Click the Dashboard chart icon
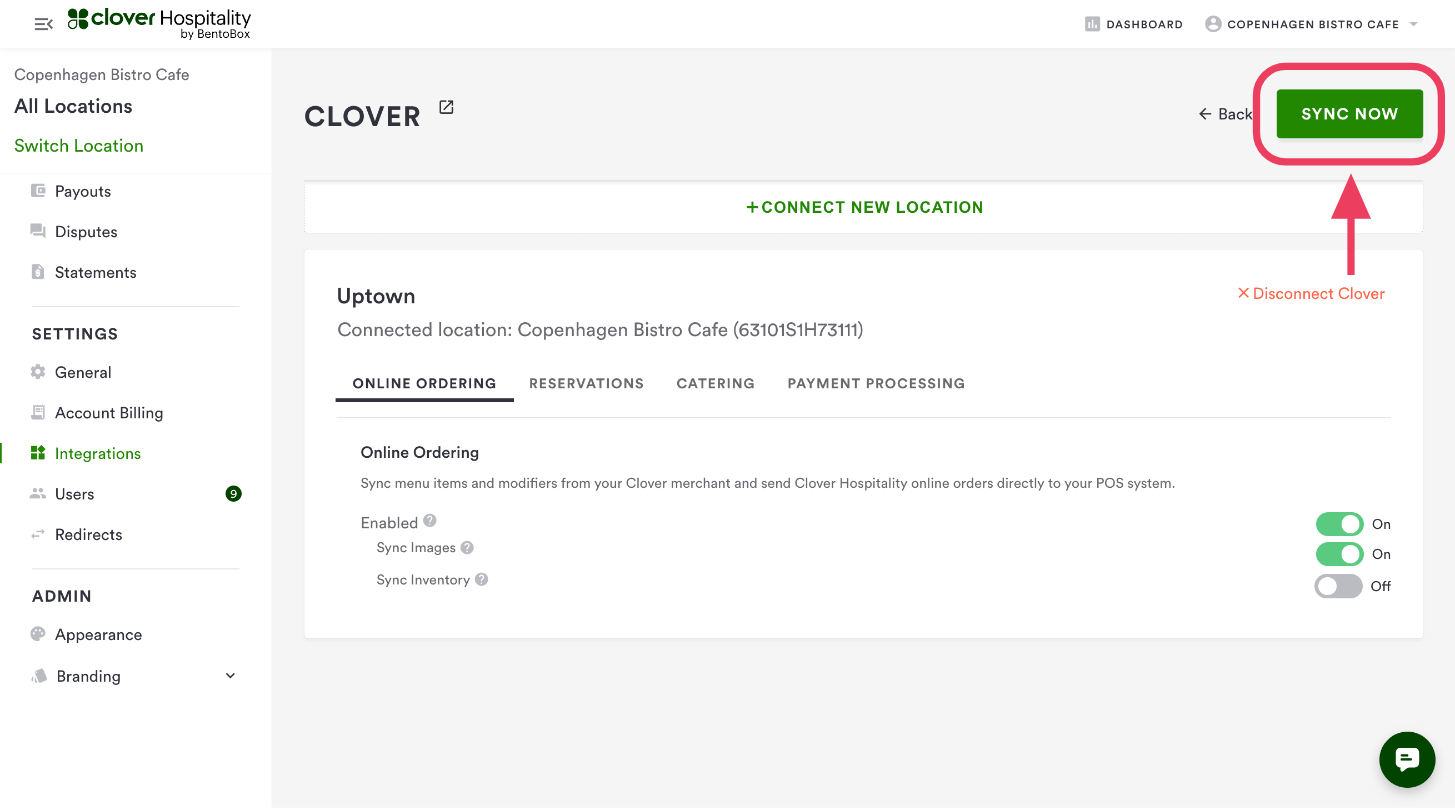 tap(1092, 24)
